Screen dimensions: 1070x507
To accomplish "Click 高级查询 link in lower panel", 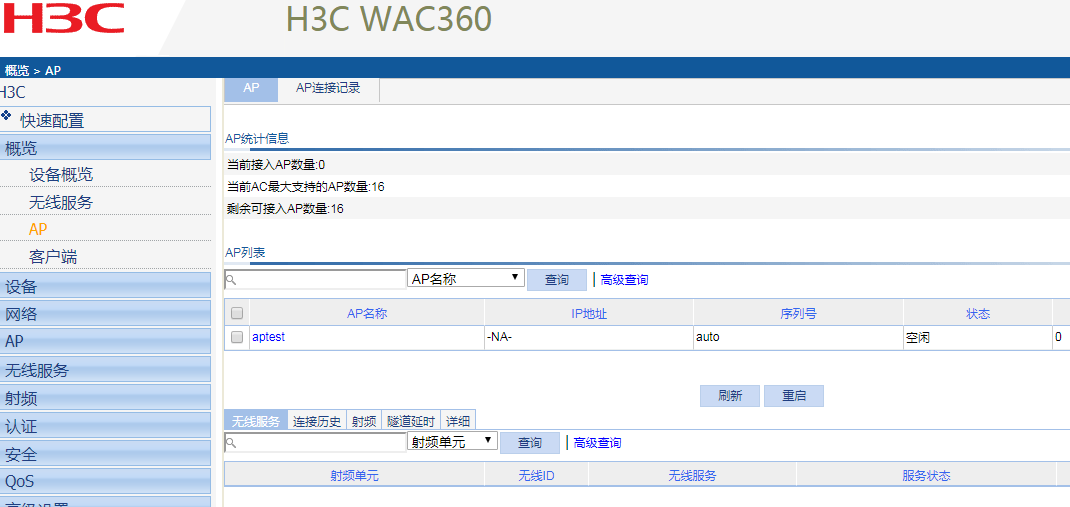I will (598, 443).
